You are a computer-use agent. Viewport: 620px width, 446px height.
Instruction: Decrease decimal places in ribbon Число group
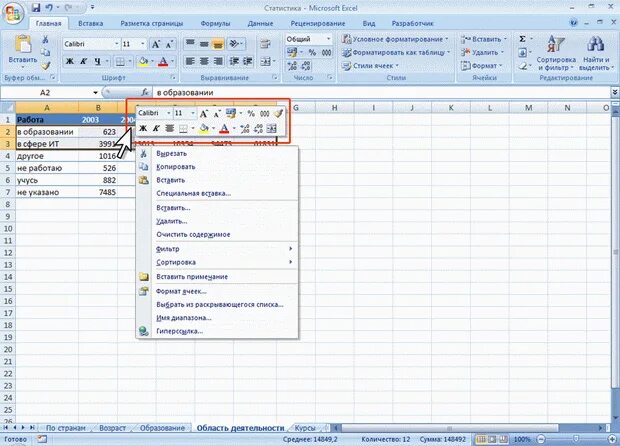[306, 66]
